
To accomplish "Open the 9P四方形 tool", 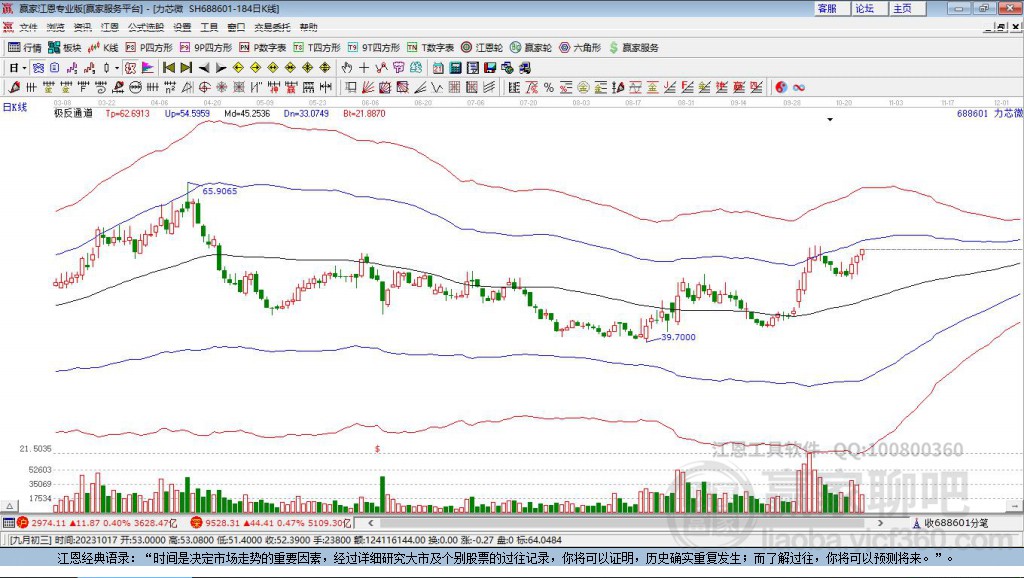I will 206,48.
